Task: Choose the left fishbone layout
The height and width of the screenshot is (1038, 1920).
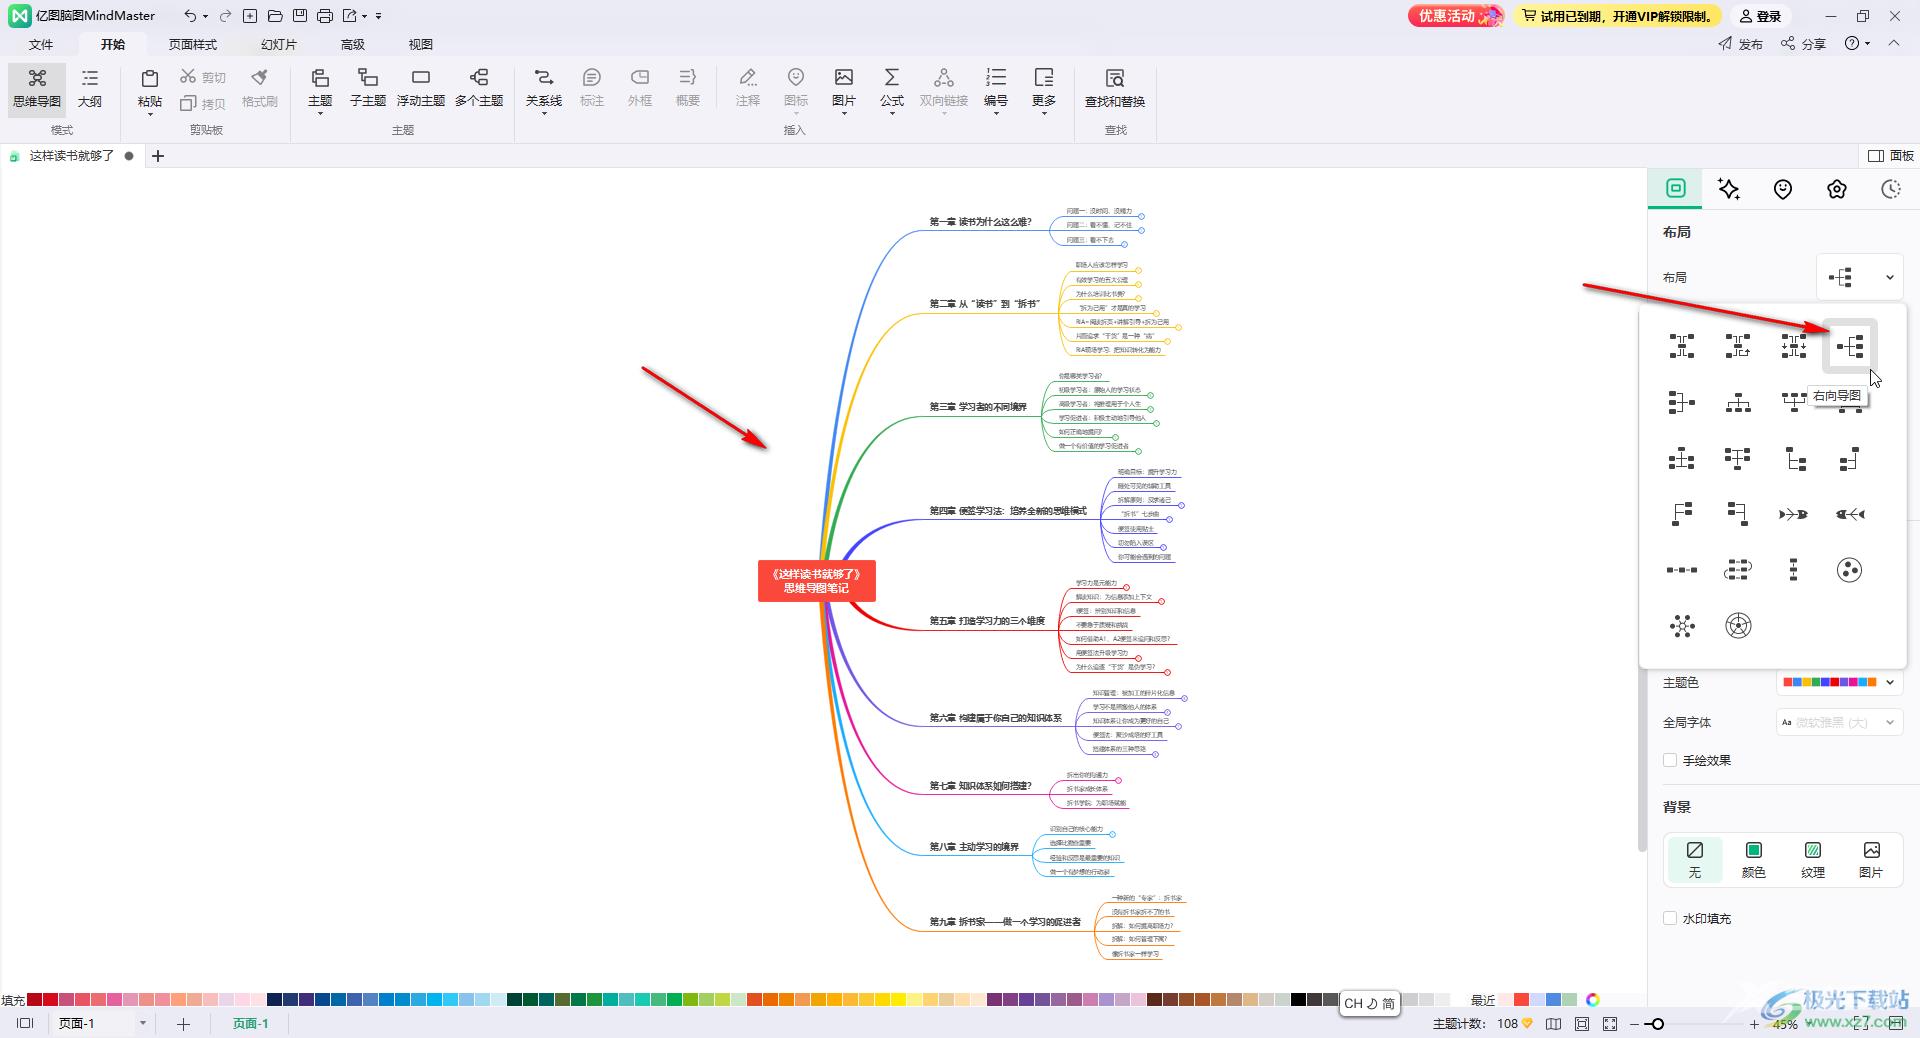Action: pos(1850,514)
